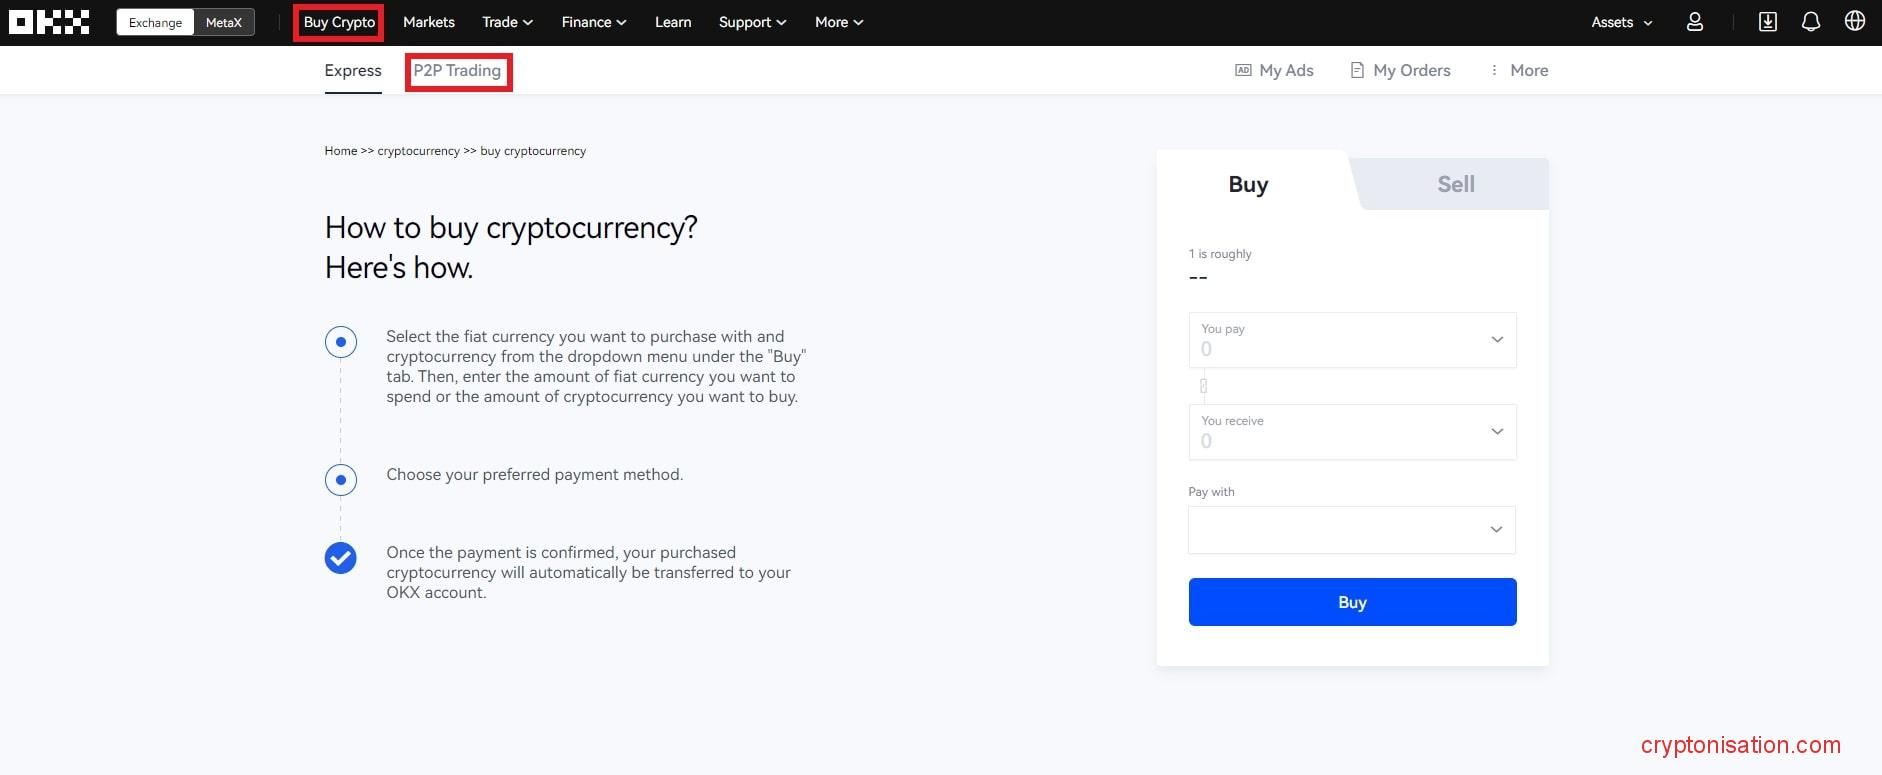Image resolution: width=1882 pixels, height=775 pixels.
Task: Expand the You pay currency dropdown
Action: coord(1496,340)
